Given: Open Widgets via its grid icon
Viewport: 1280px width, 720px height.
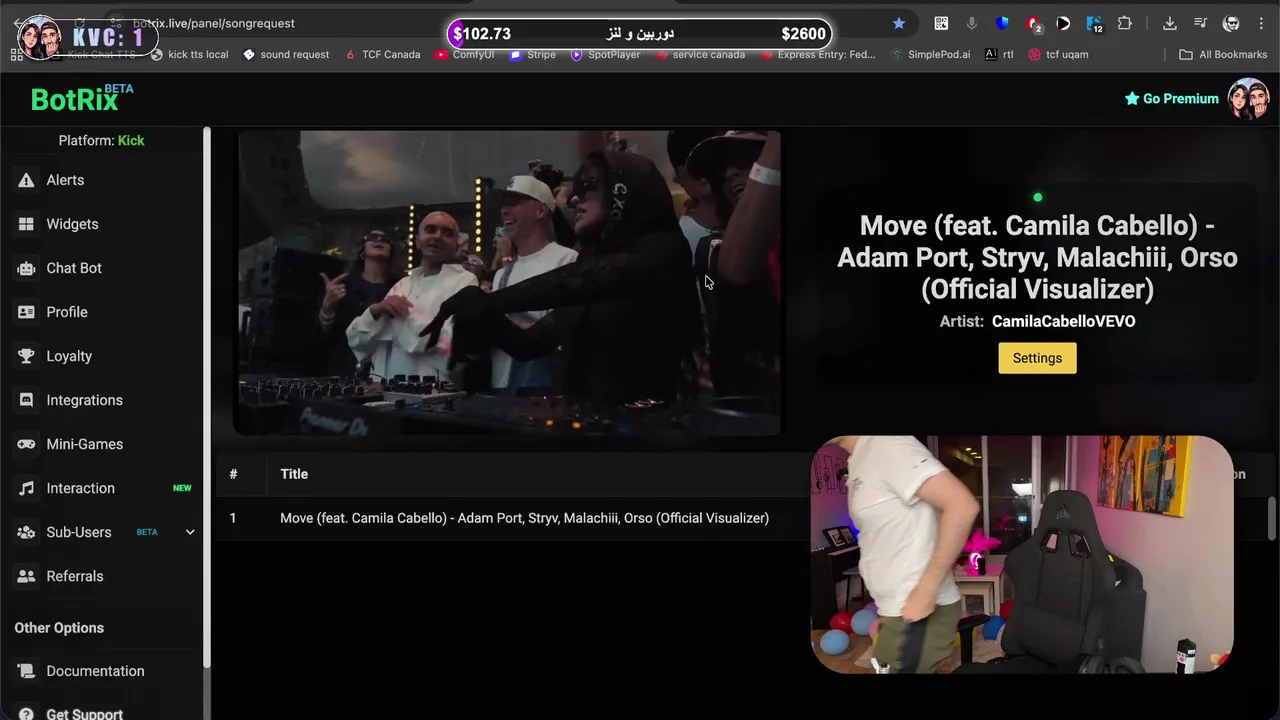Looking at the screenshot, I should (x=26, y=224).
